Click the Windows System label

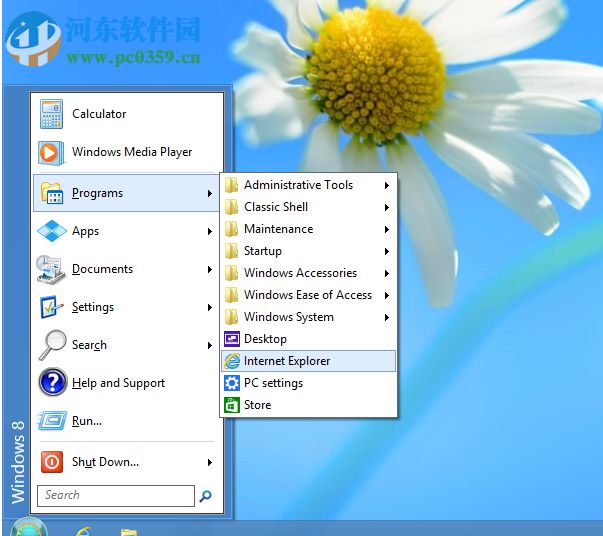(289, 317)
